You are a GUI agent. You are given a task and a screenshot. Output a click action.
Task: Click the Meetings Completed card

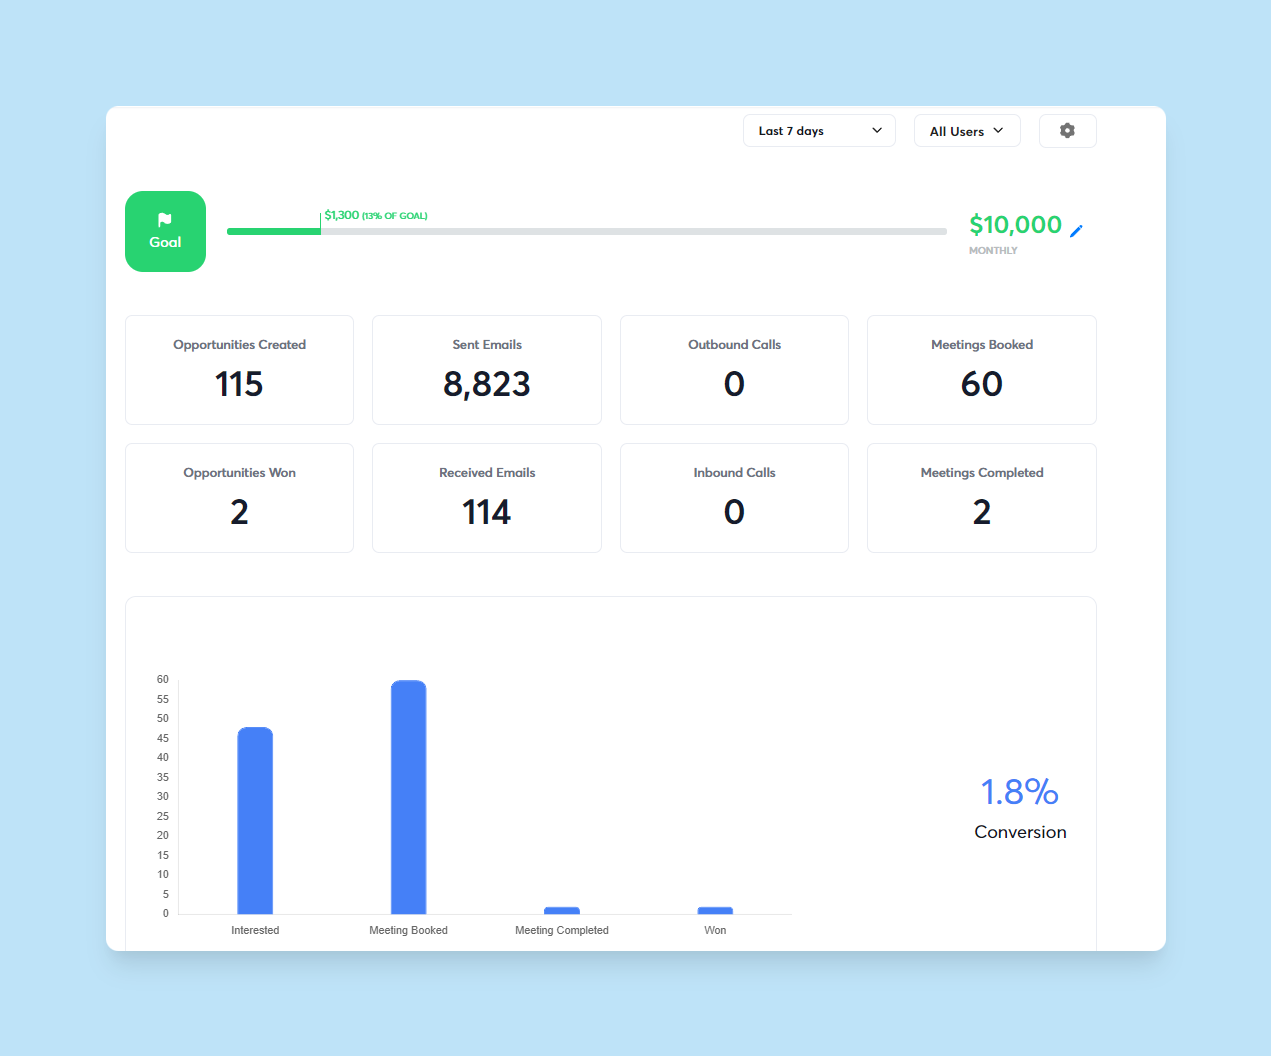point(981,498)
